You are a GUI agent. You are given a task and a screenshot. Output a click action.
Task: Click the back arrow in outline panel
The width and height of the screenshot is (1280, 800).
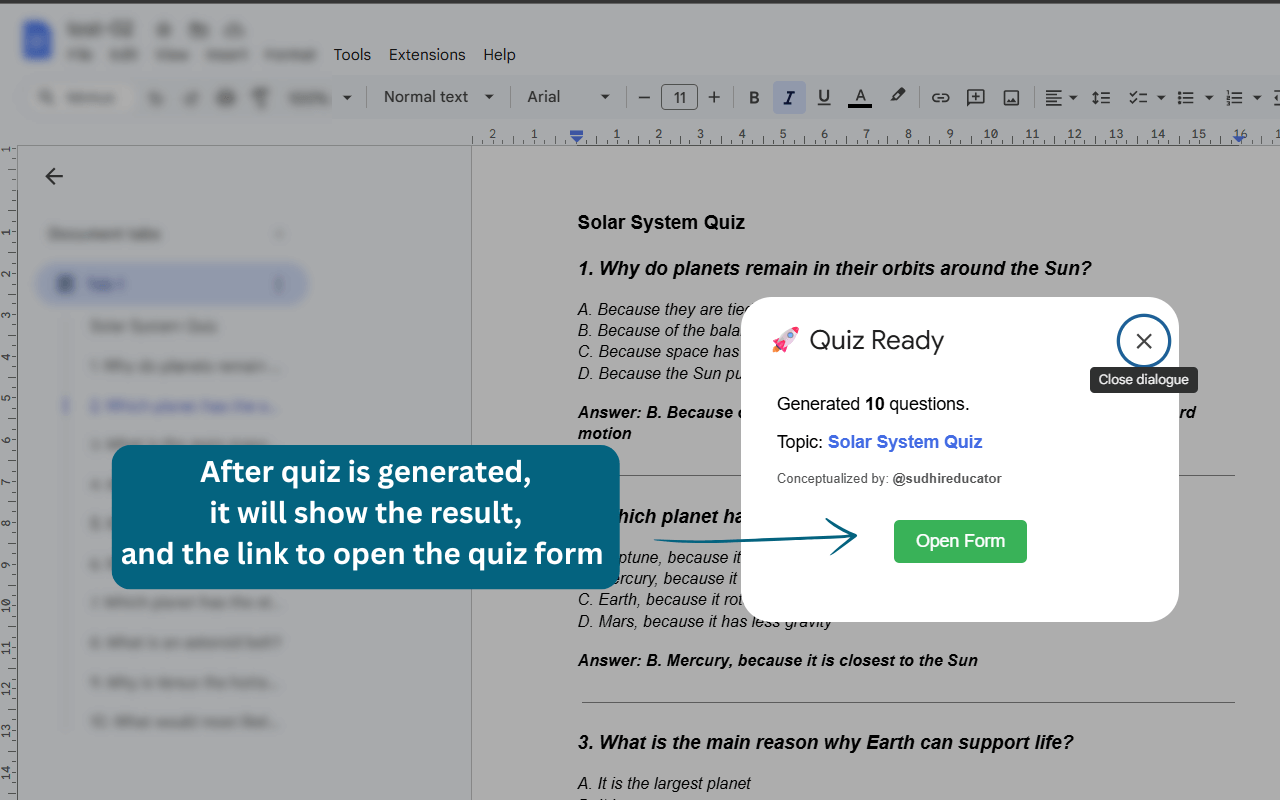(x=54, y=176)
